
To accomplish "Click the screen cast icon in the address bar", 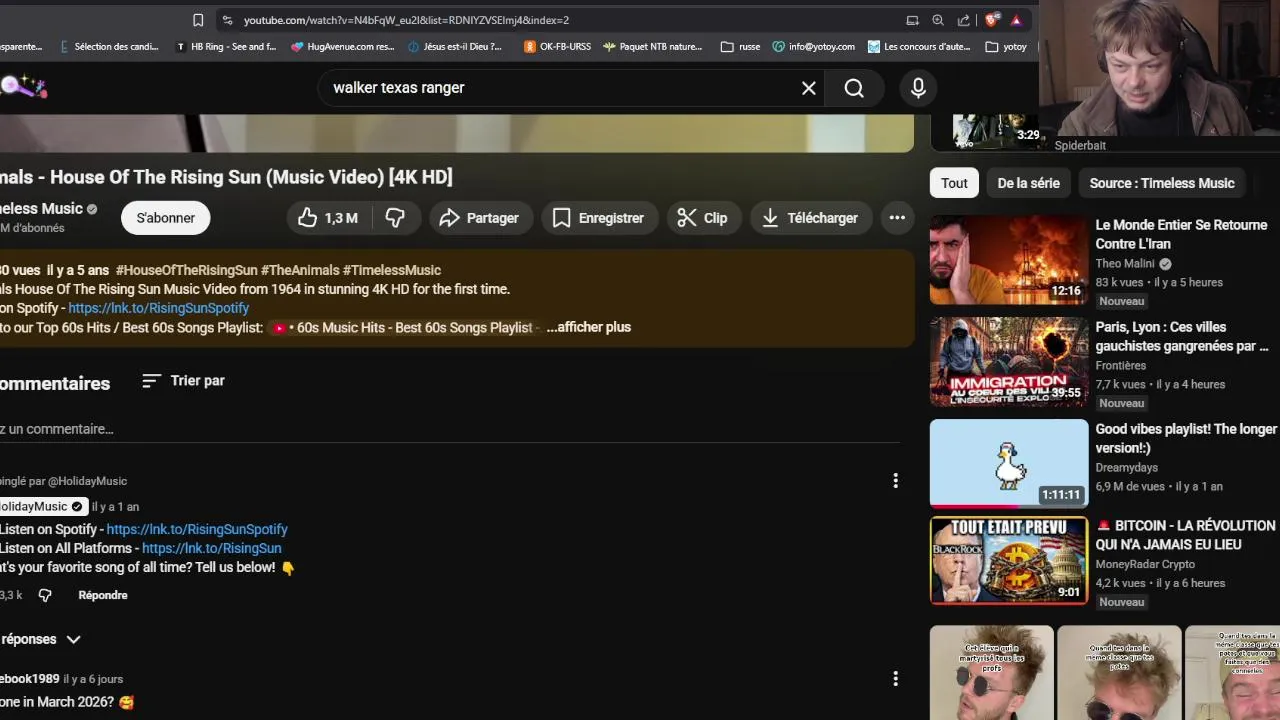I will coord(912,20).
